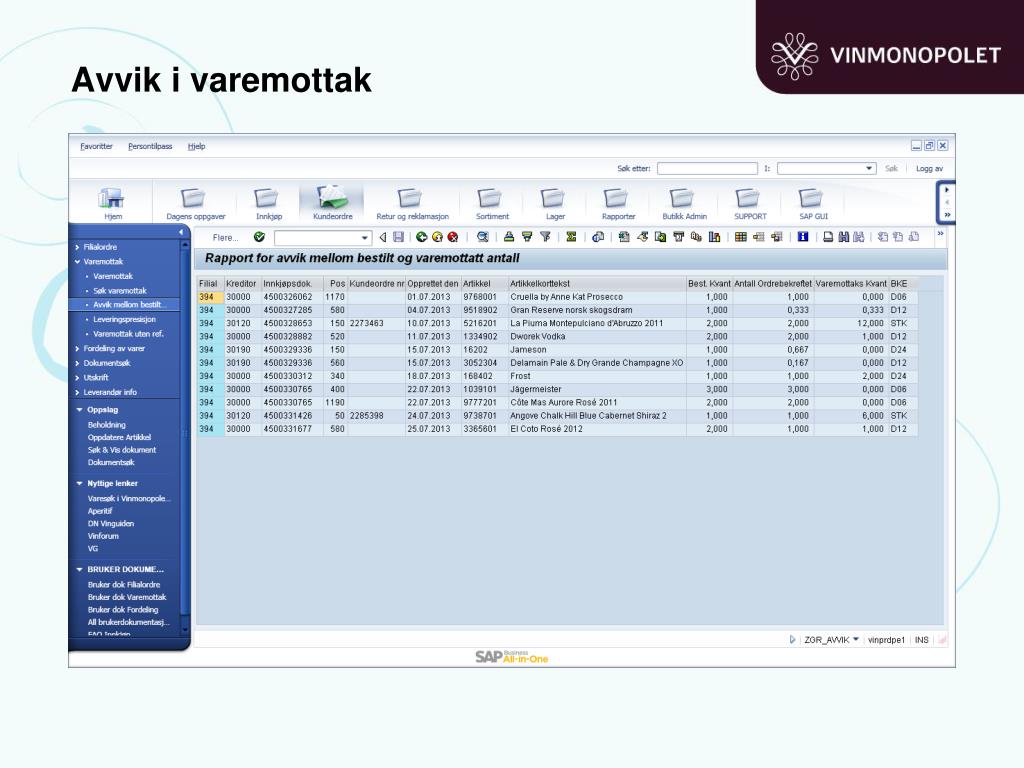
Task: Expand the Filialordre tree node
Action: [x=77, y=248]
